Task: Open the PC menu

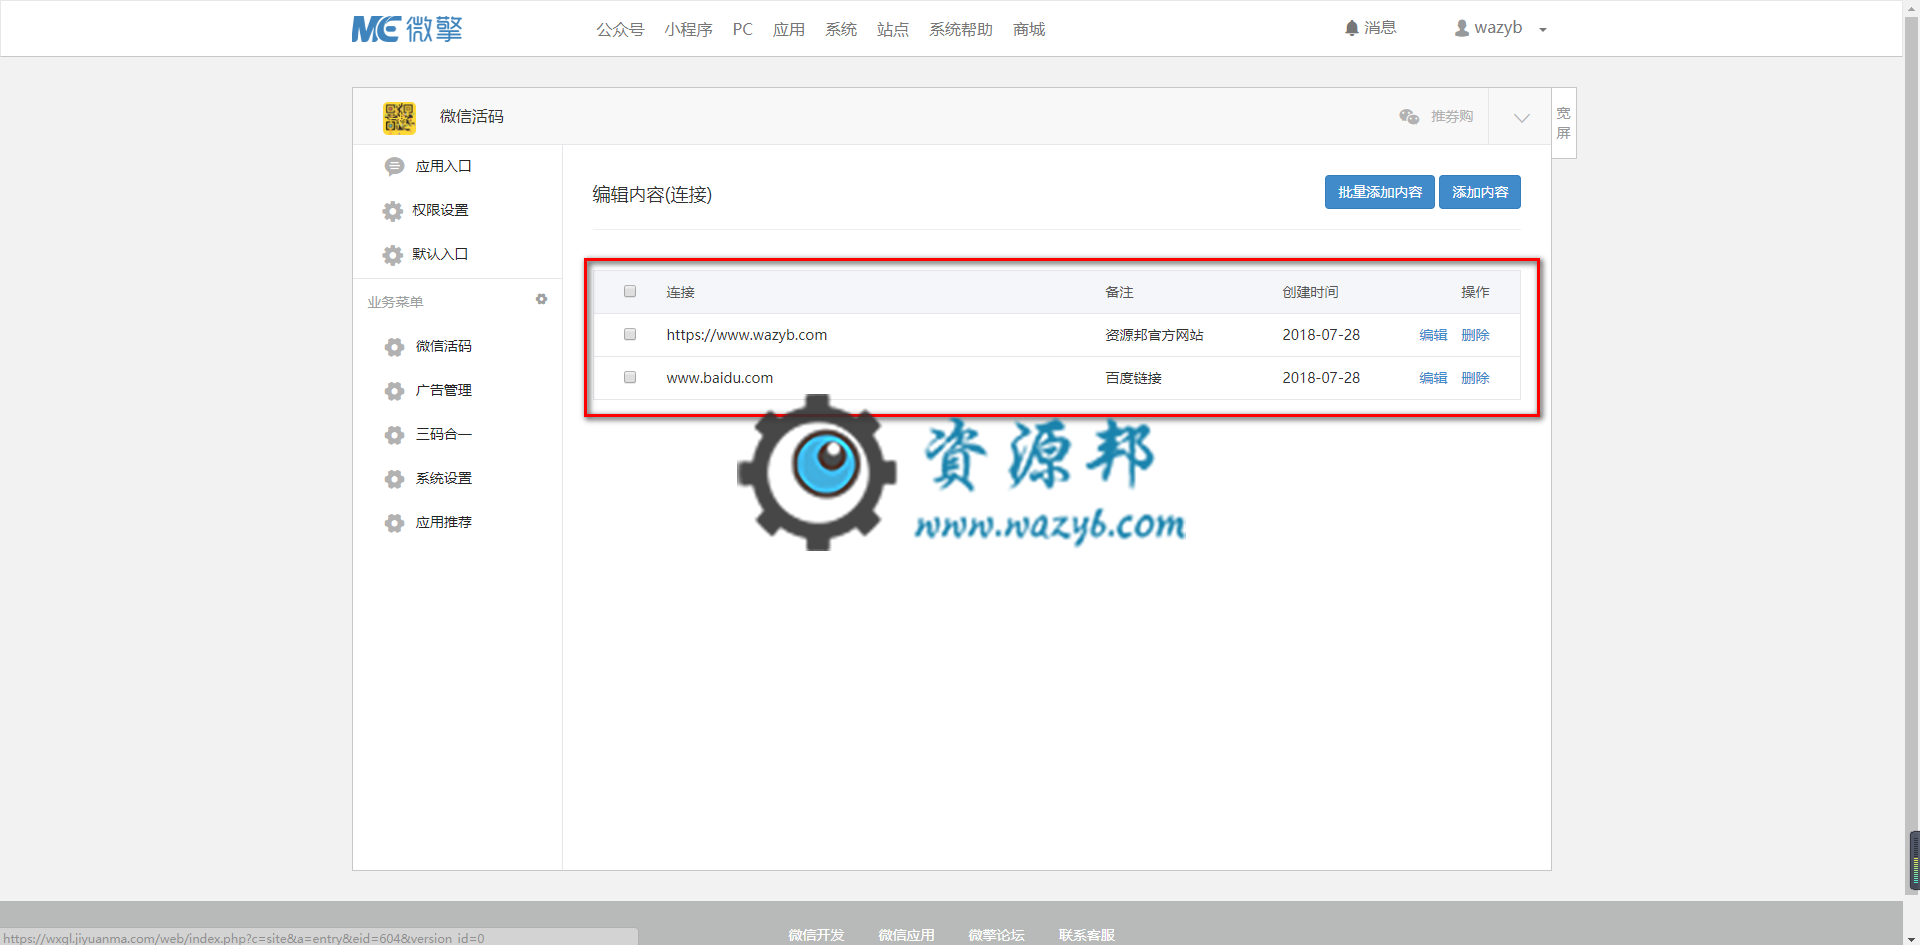Action: tap(742, 29)
